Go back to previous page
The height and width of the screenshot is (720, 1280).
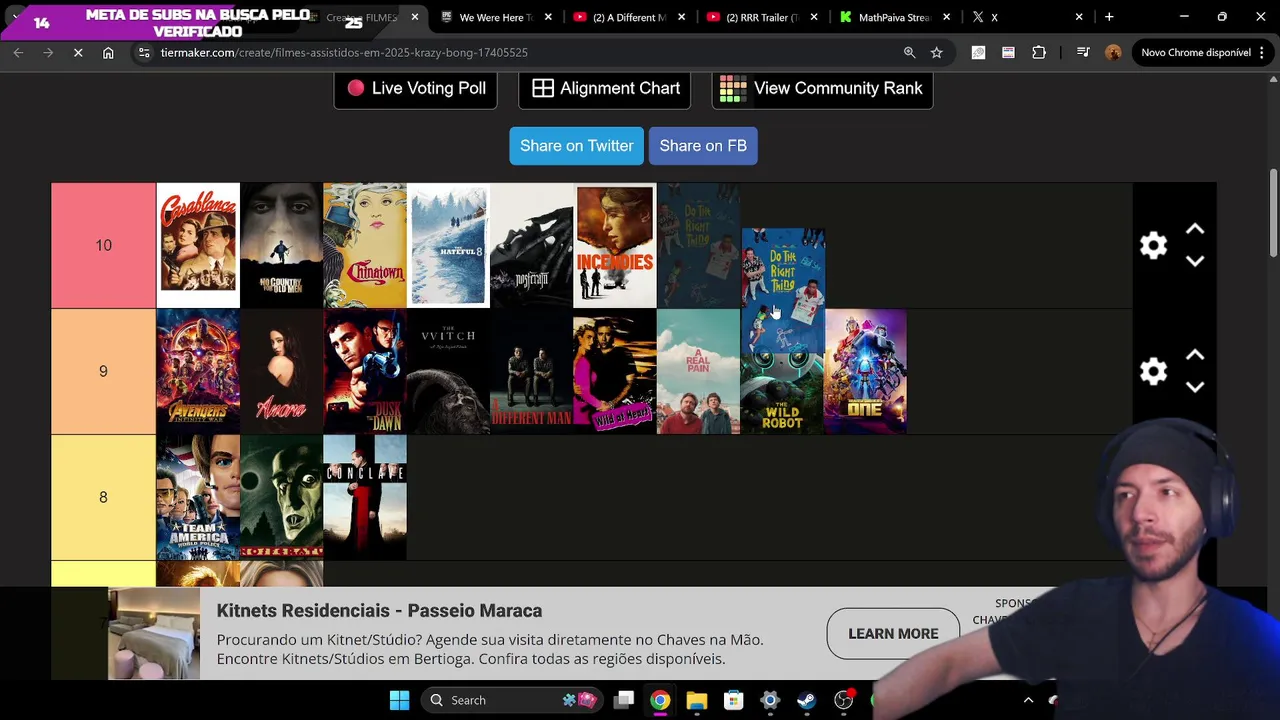pyautogui.click(x=18, y=52)
